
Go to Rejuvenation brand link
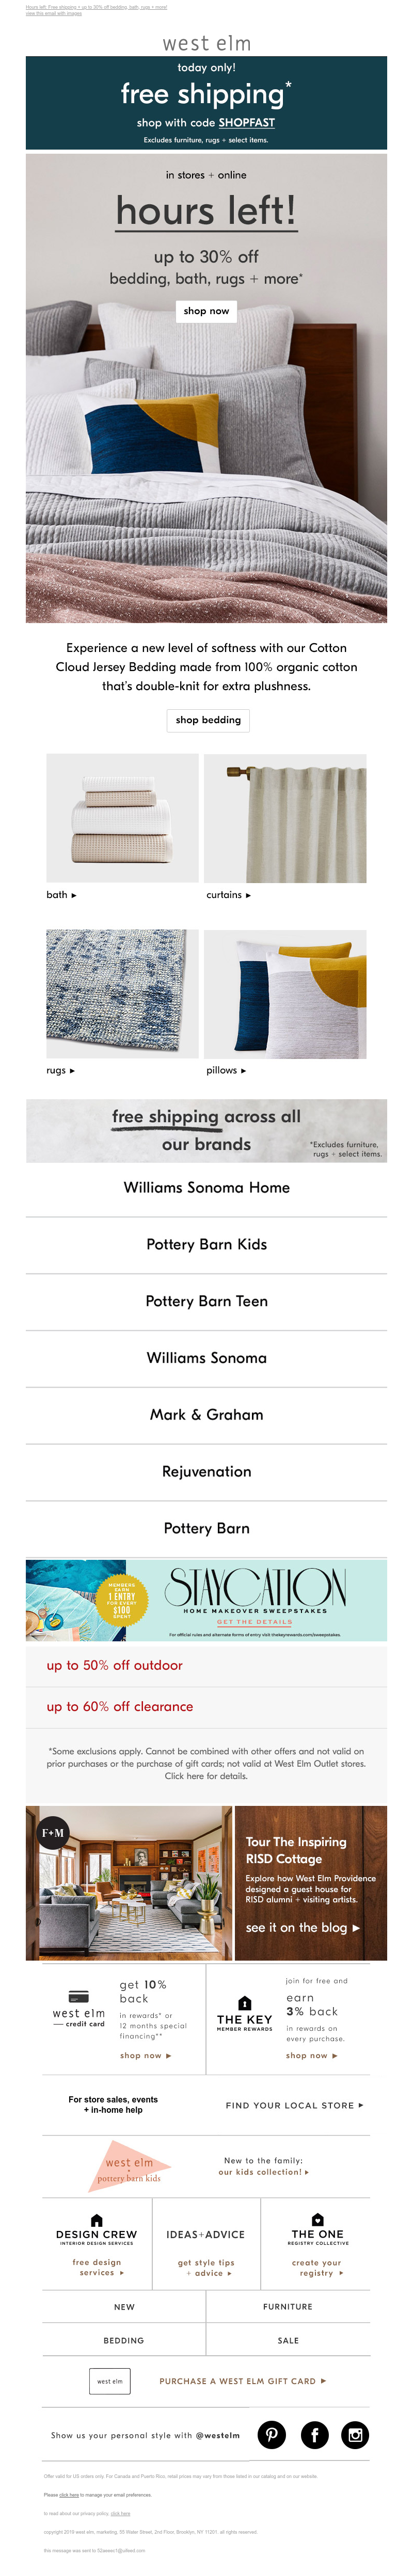coord(206,1471)
